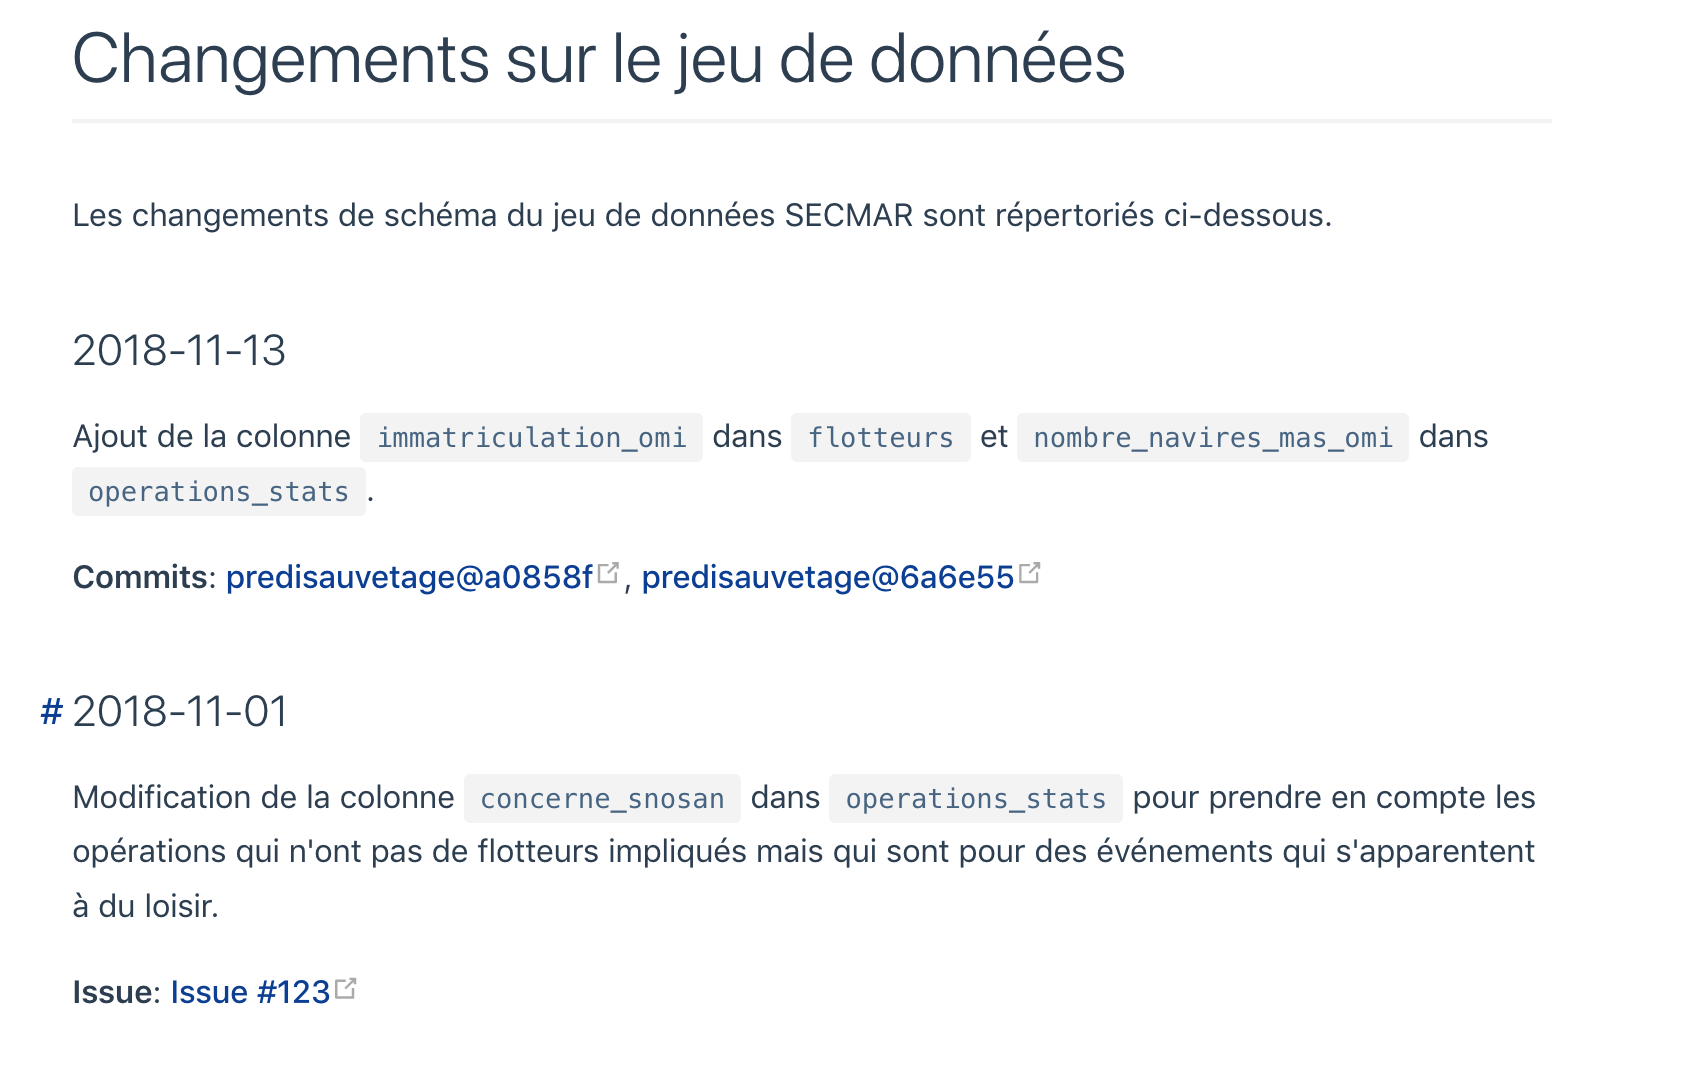Click the immatriculation_omi code label
Viewport: 1700px width, 1070px height.
531,437
